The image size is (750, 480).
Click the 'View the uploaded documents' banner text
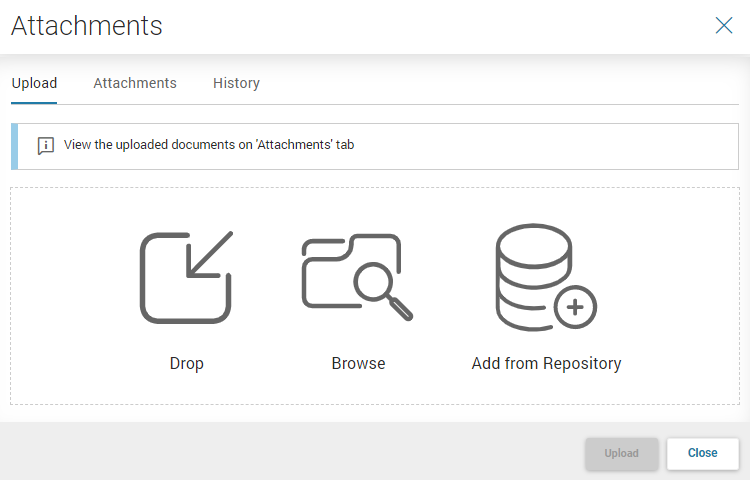209,145
